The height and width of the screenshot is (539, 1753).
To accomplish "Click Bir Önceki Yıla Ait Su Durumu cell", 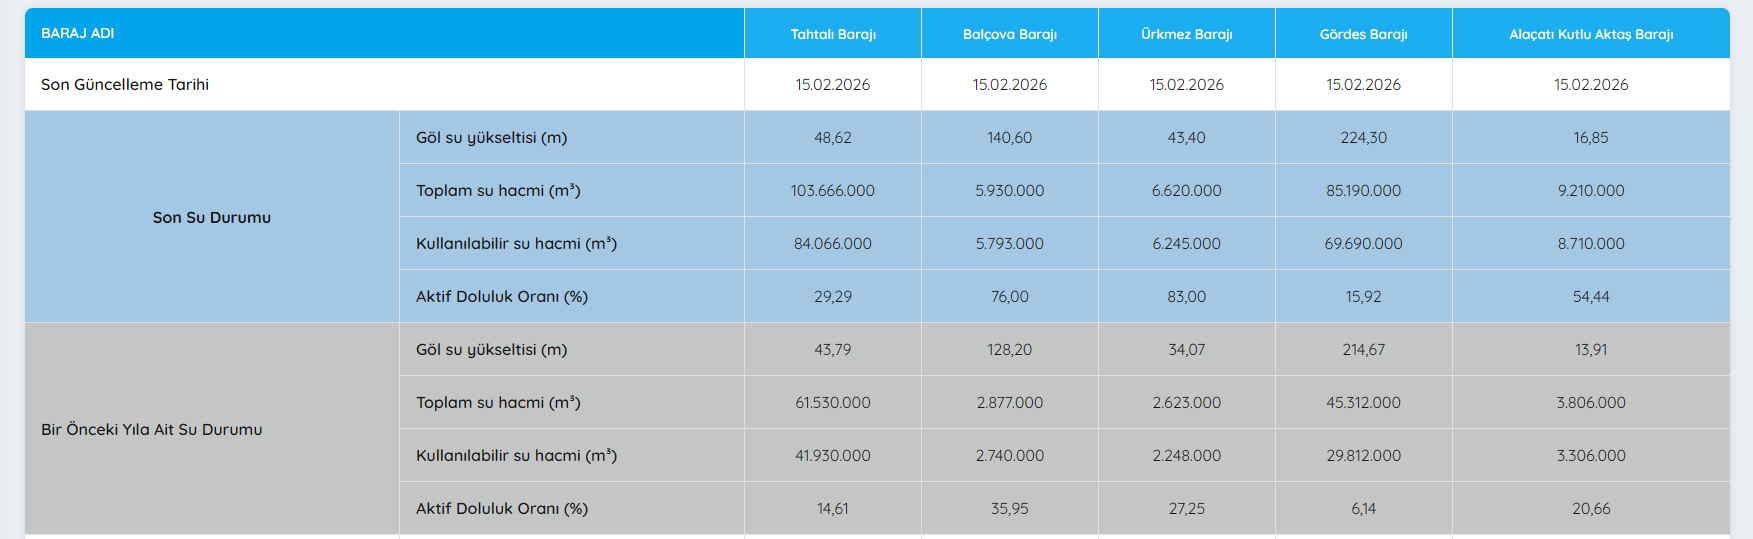I will coord(152,429).
